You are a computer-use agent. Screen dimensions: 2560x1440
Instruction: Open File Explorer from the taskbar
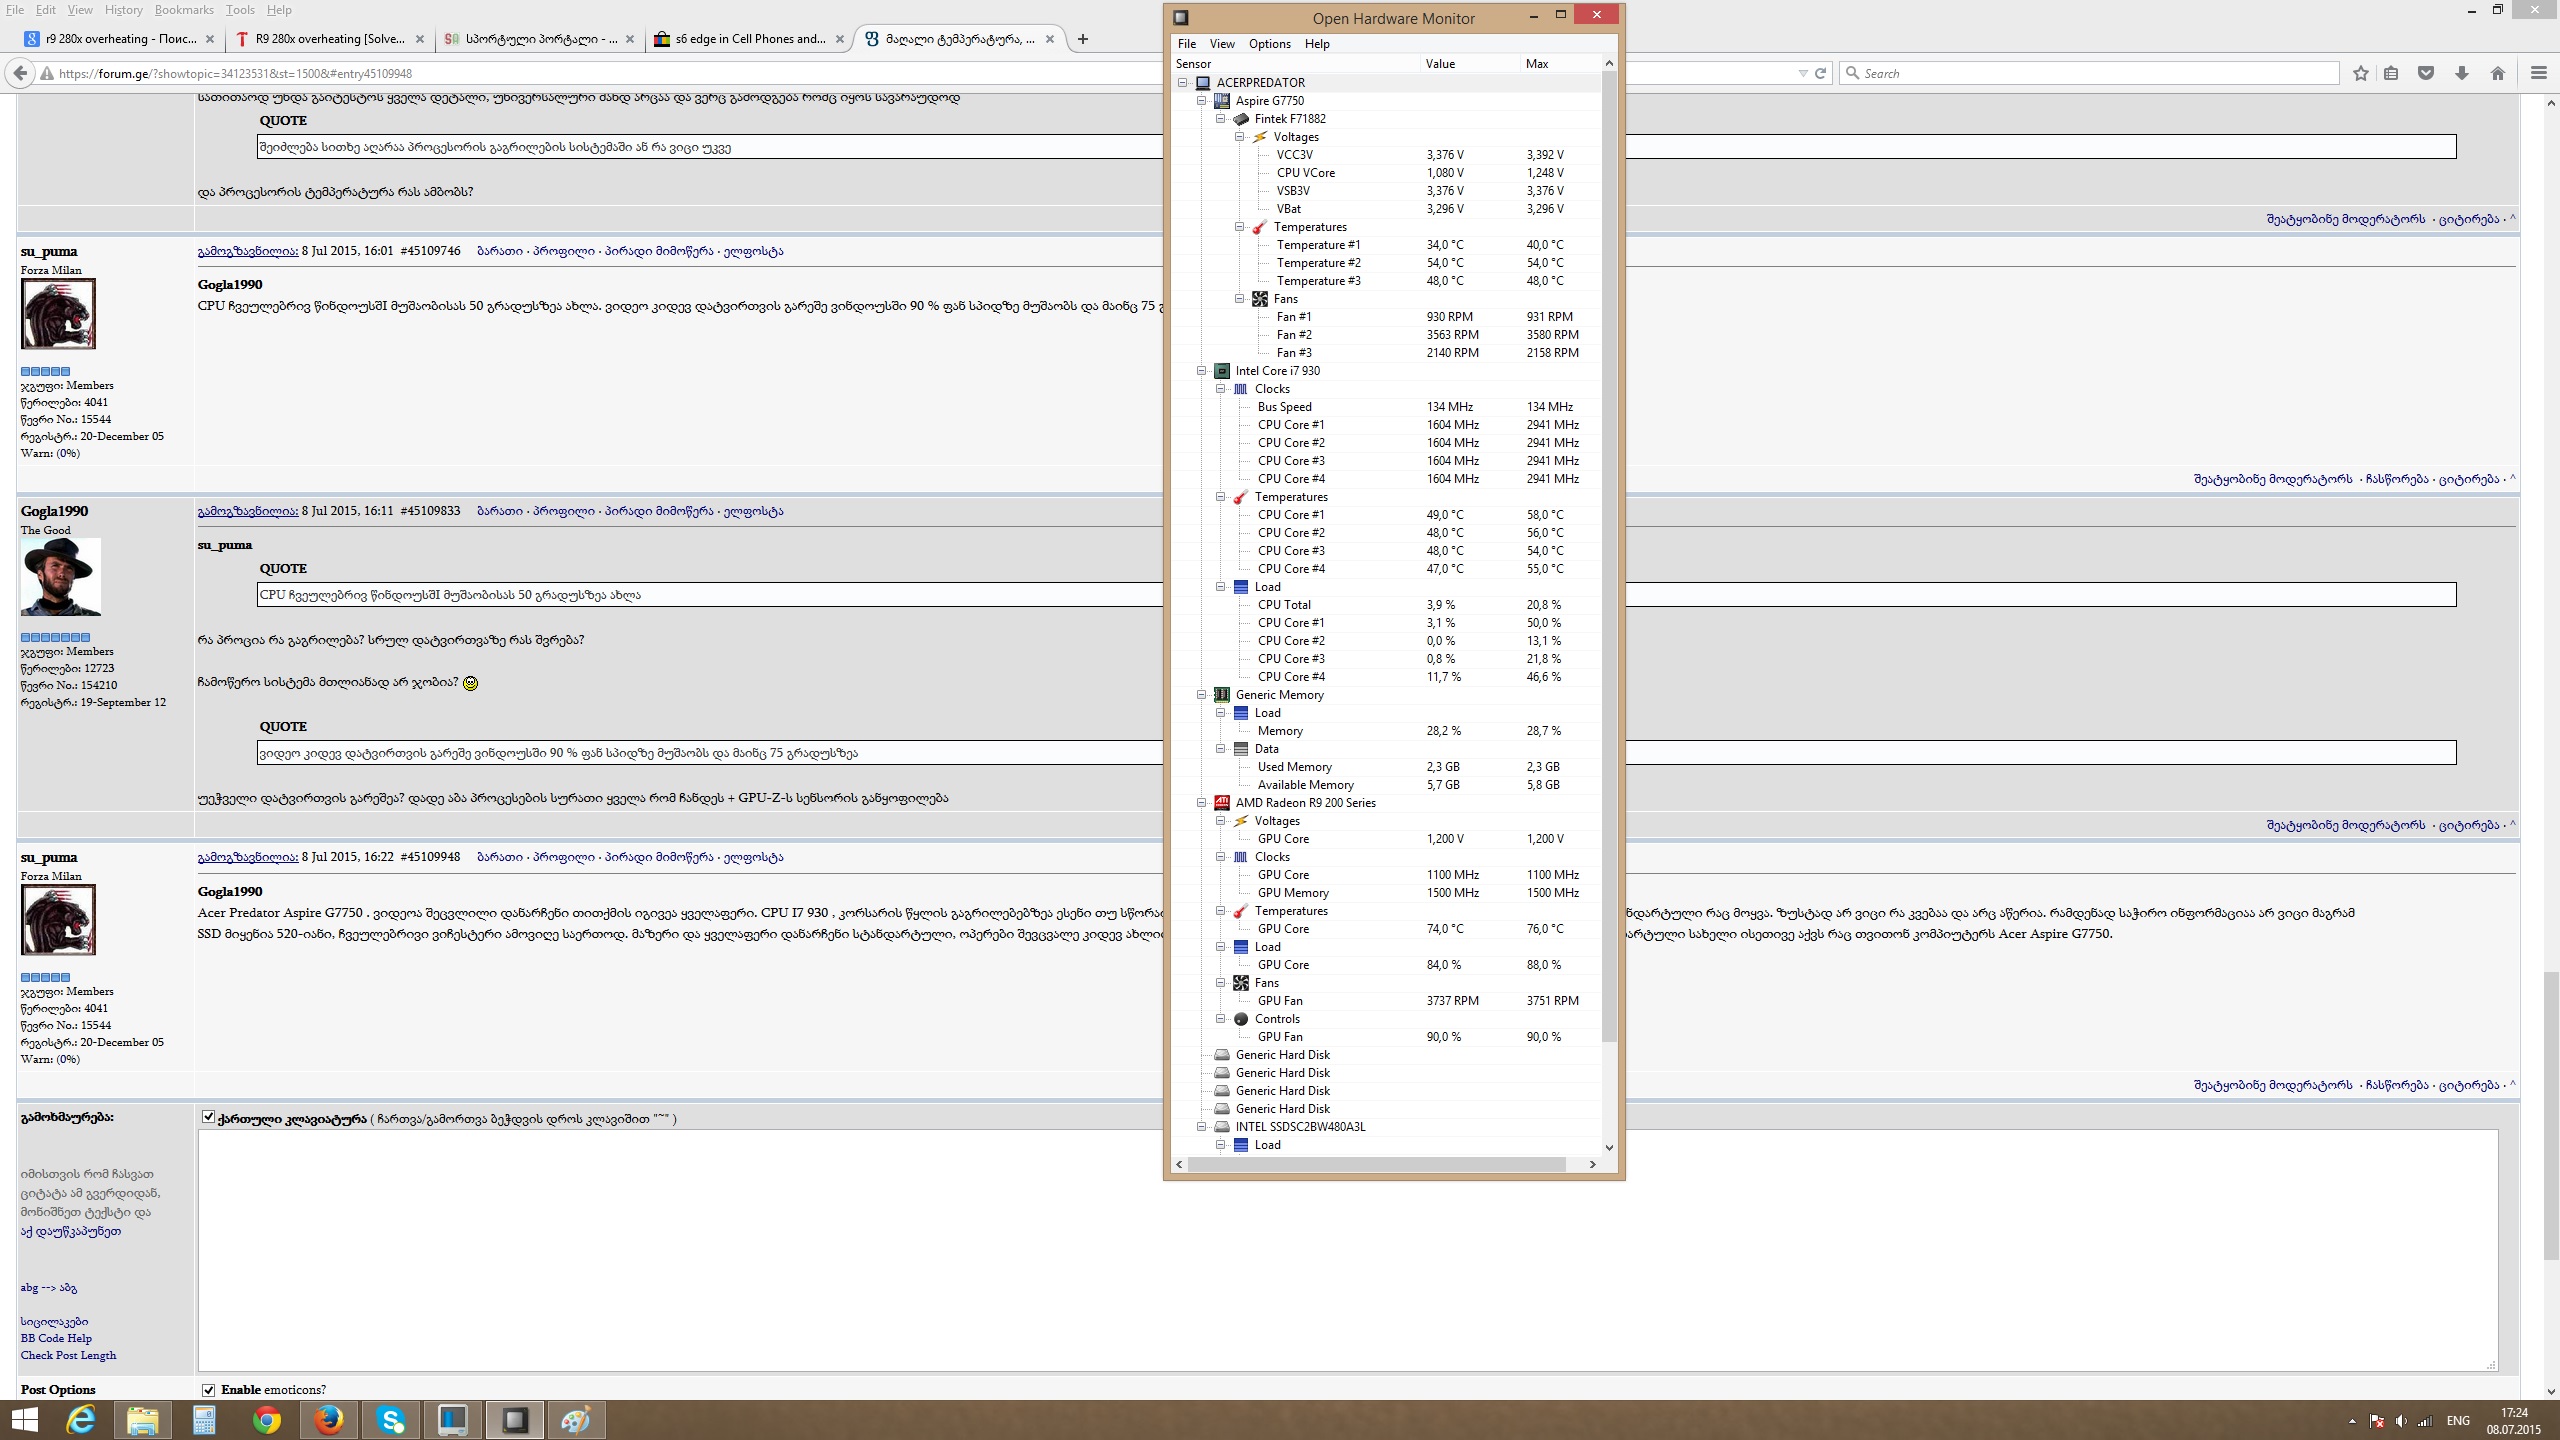click(x=142, y=1420)
